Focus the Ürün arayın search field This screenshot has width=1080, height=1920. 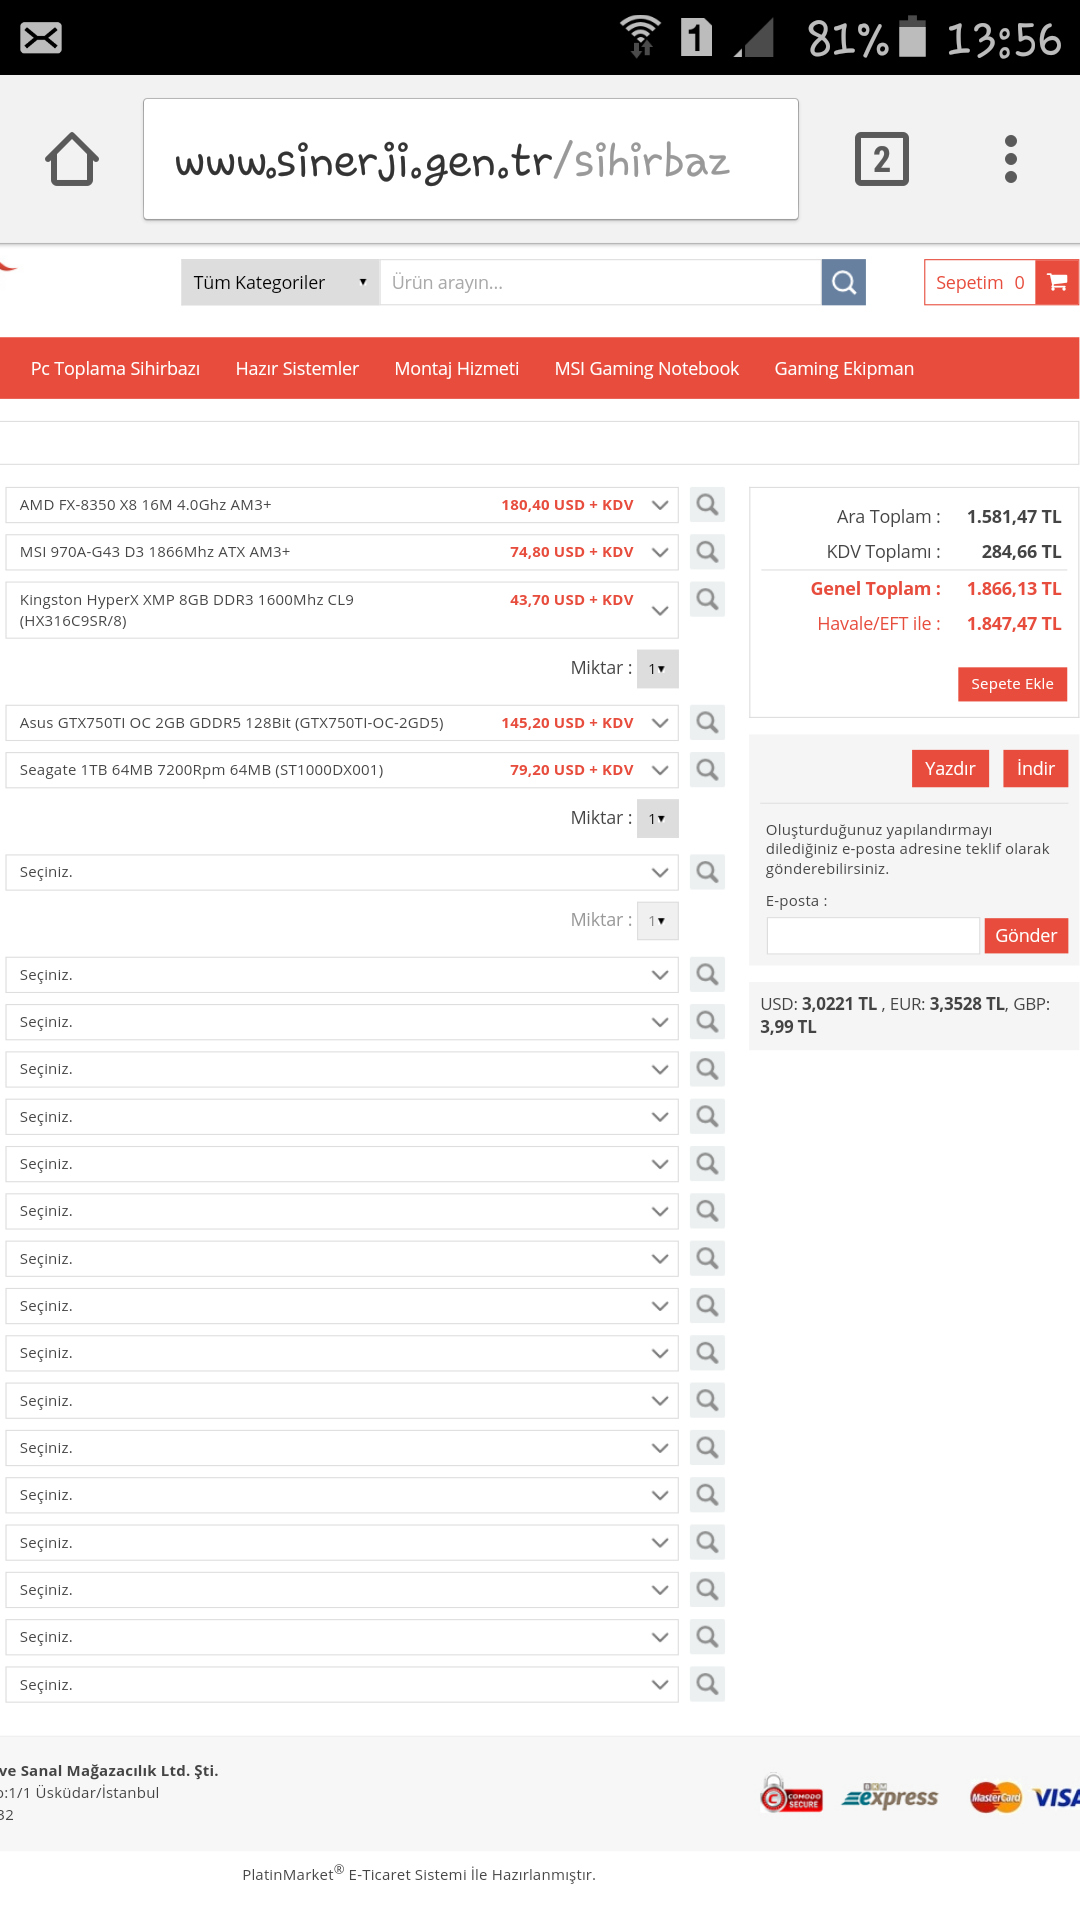coord(601,282)
